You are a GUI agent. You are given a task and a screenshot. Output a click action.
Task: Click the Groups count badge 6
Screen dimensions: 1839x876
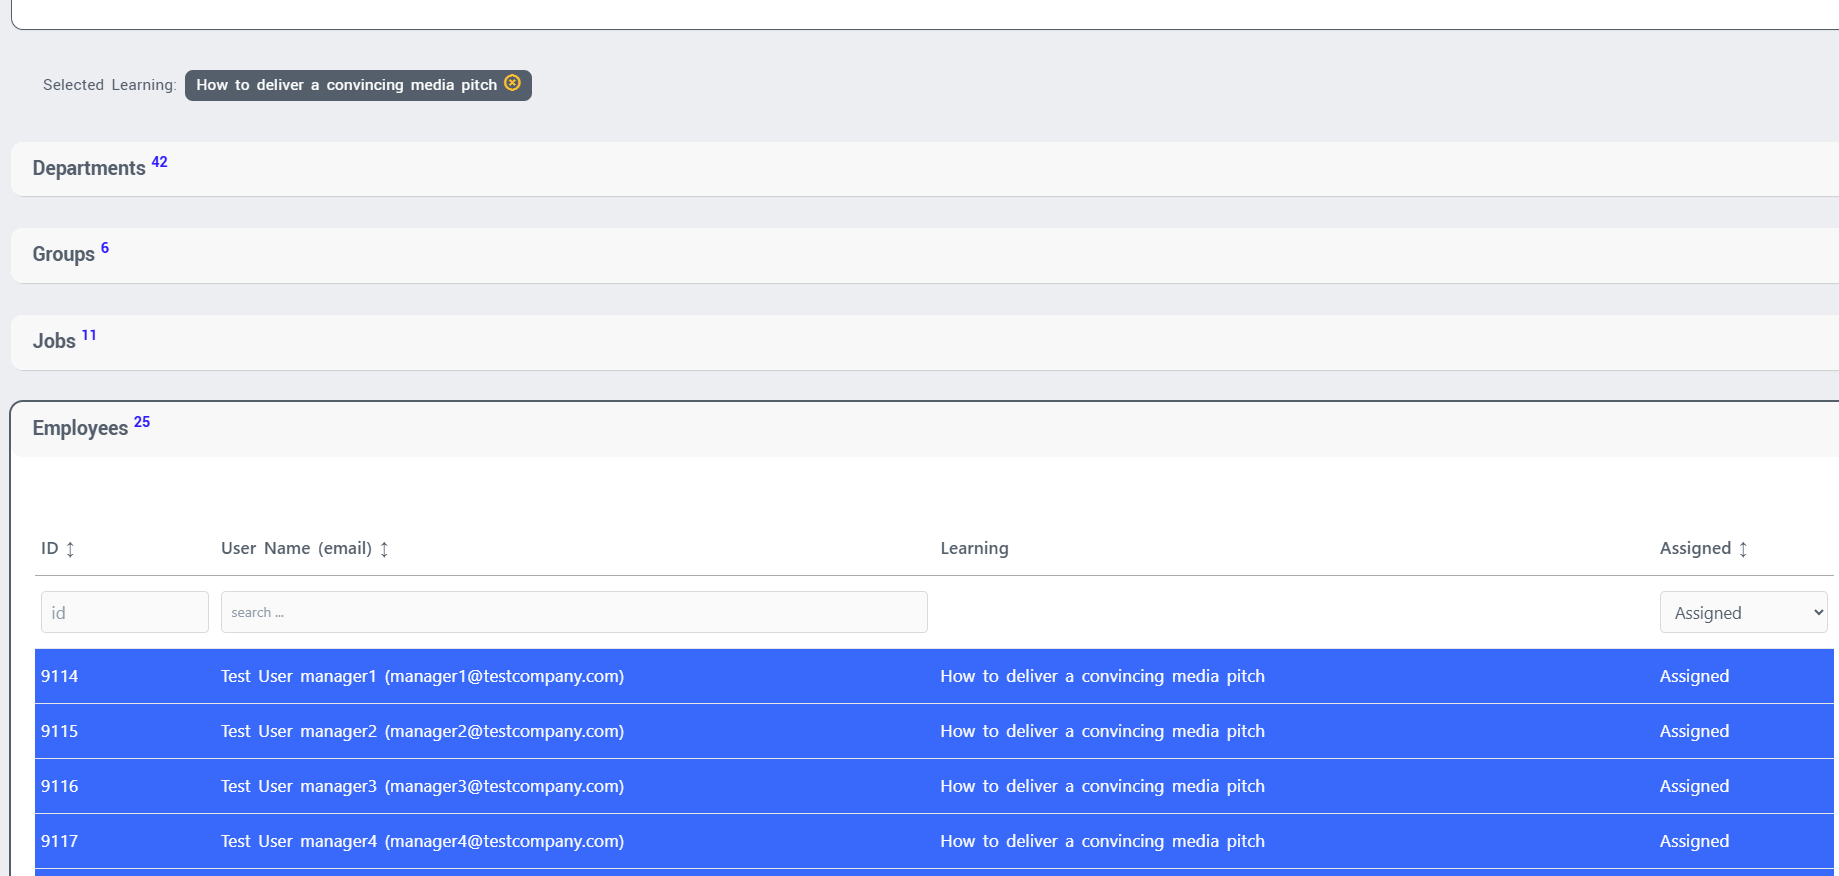click(105, 248)
